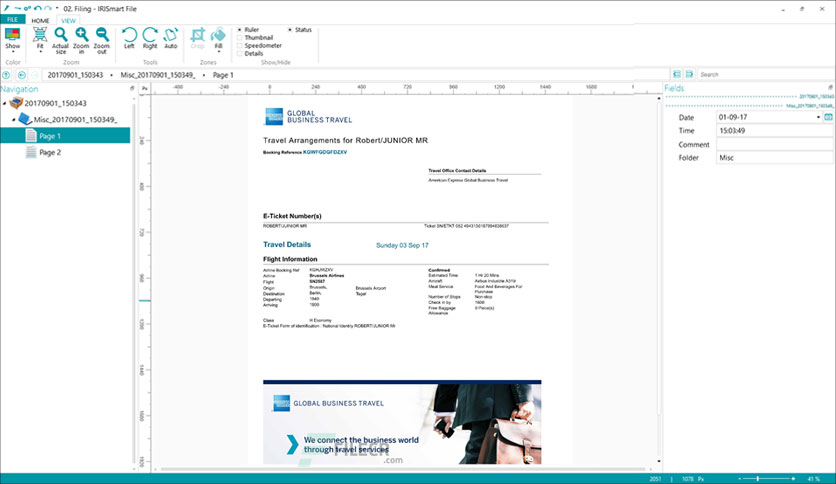Click the Folder field Misc

point(774,158)
